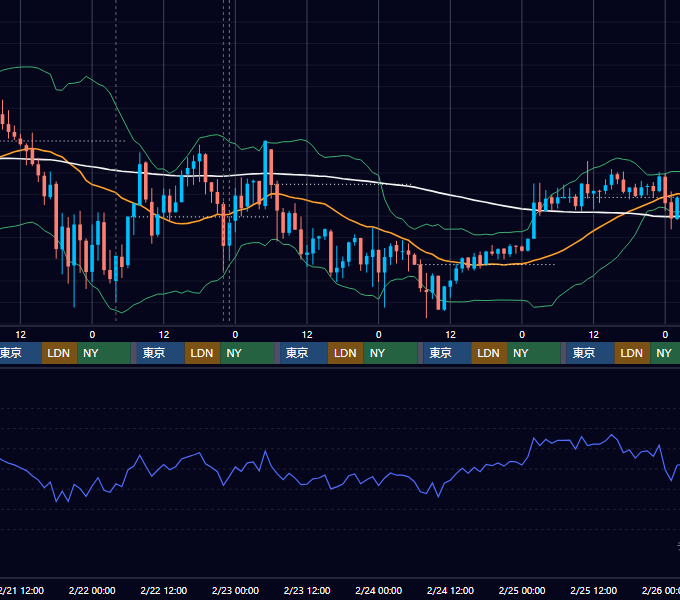Image resolution: width=680 pixels, height=600 pixels.
Task: Select the LDN session block on 2/24
Action: point(489,353)
